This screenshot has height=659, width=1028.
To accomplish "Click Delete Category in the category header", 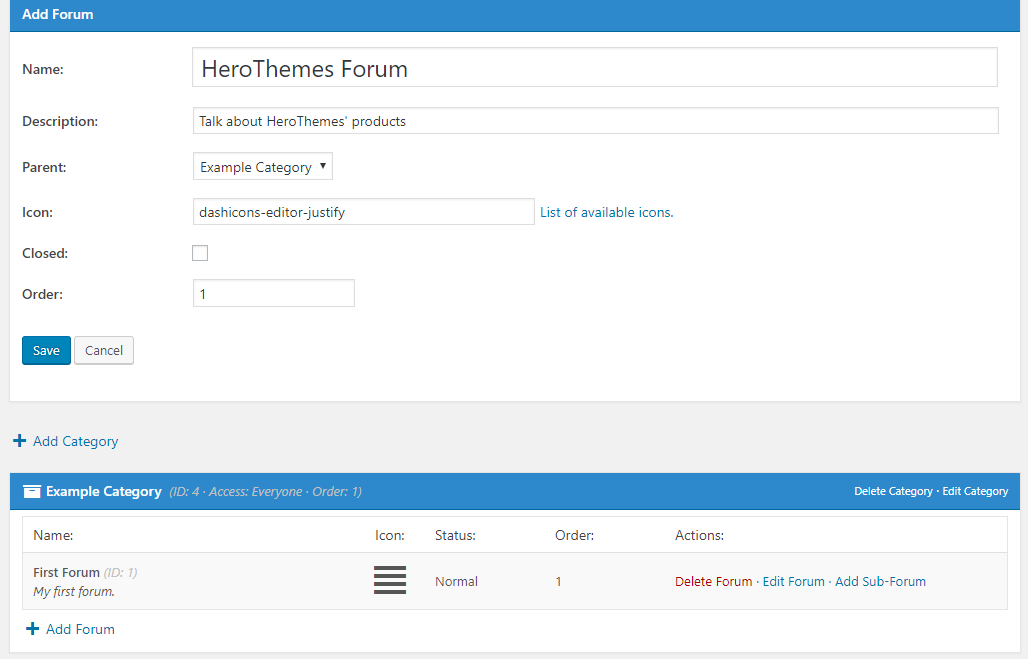I will [893, 491].
